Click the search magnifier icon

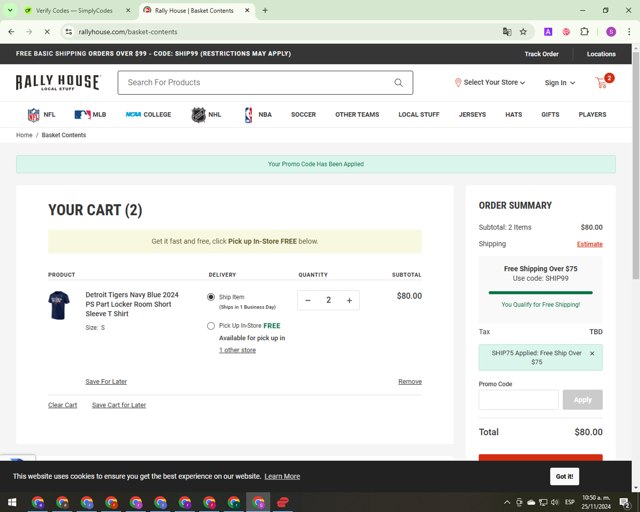(398, 82)
